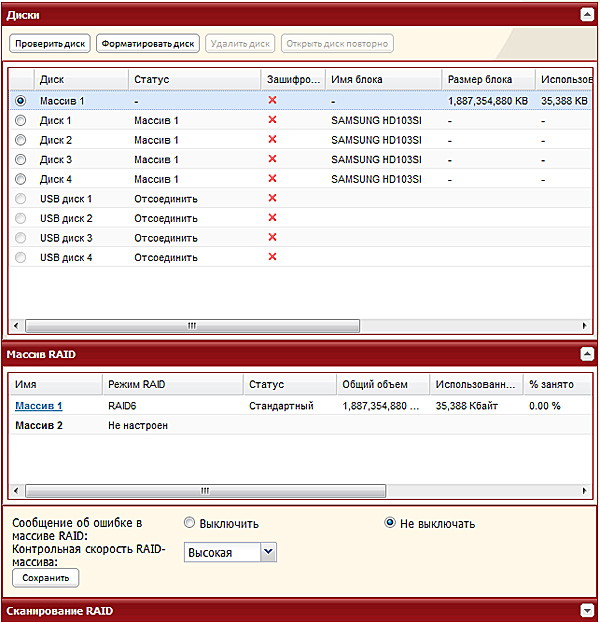
Task: Select the Не выключать radio option
Action: tap(390, 523)
